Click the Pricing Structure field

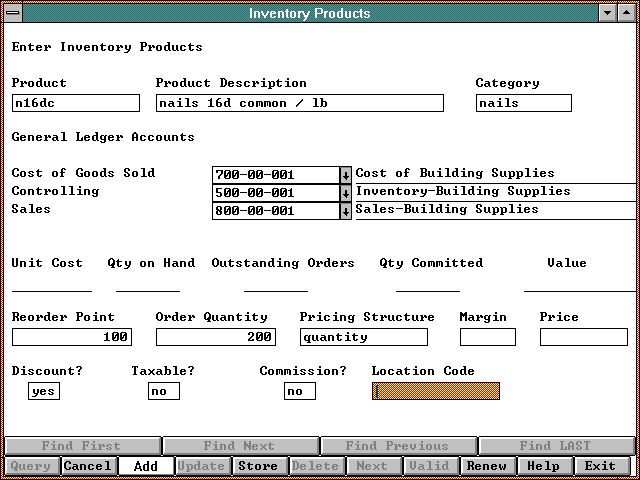pyautogui.click(x=363, y=337)
